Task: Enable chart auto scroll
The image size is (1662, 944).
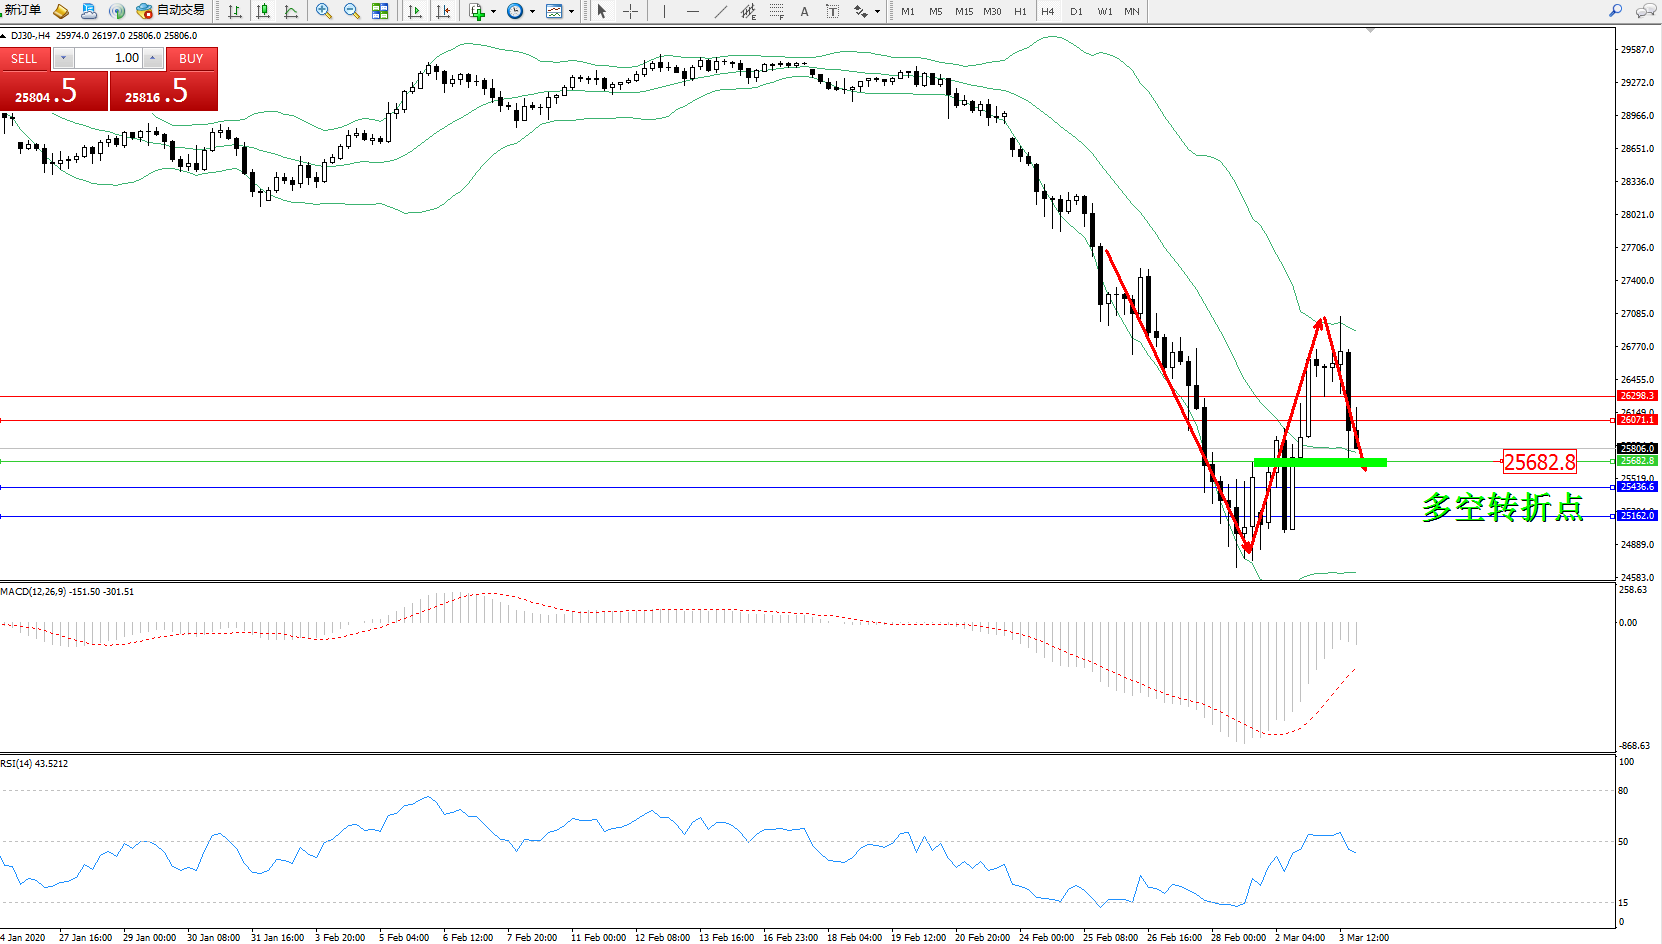Action: [x=414, y=11]
